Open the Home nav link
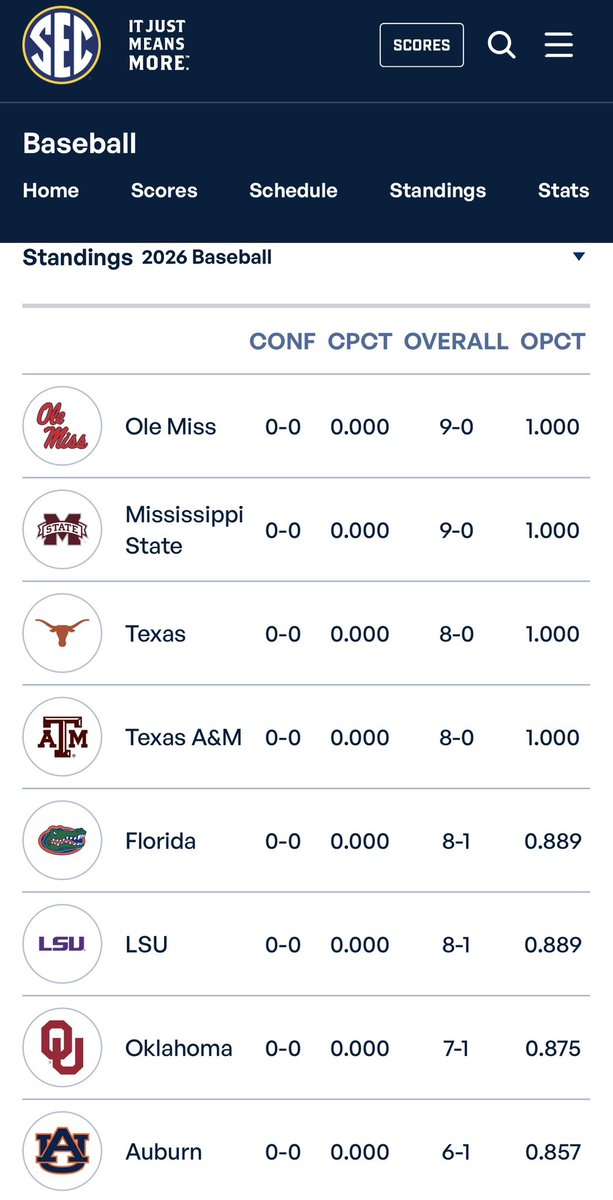This screenshot has width=613, height=1200. (51, 190)
